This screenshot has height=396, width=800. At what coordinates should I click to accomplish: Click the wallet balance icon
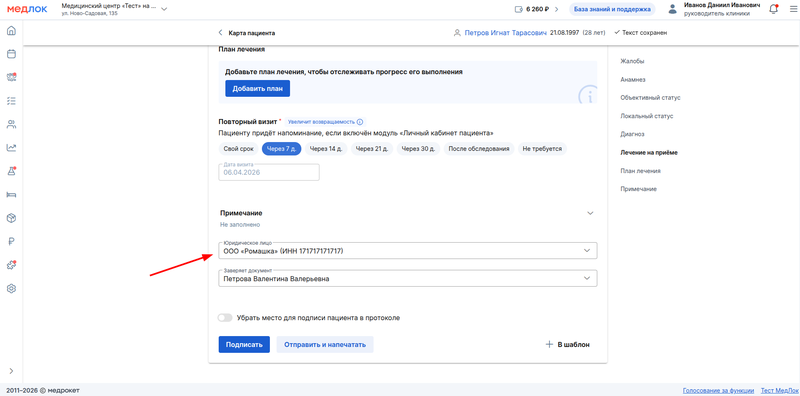[x=519, y=9]
